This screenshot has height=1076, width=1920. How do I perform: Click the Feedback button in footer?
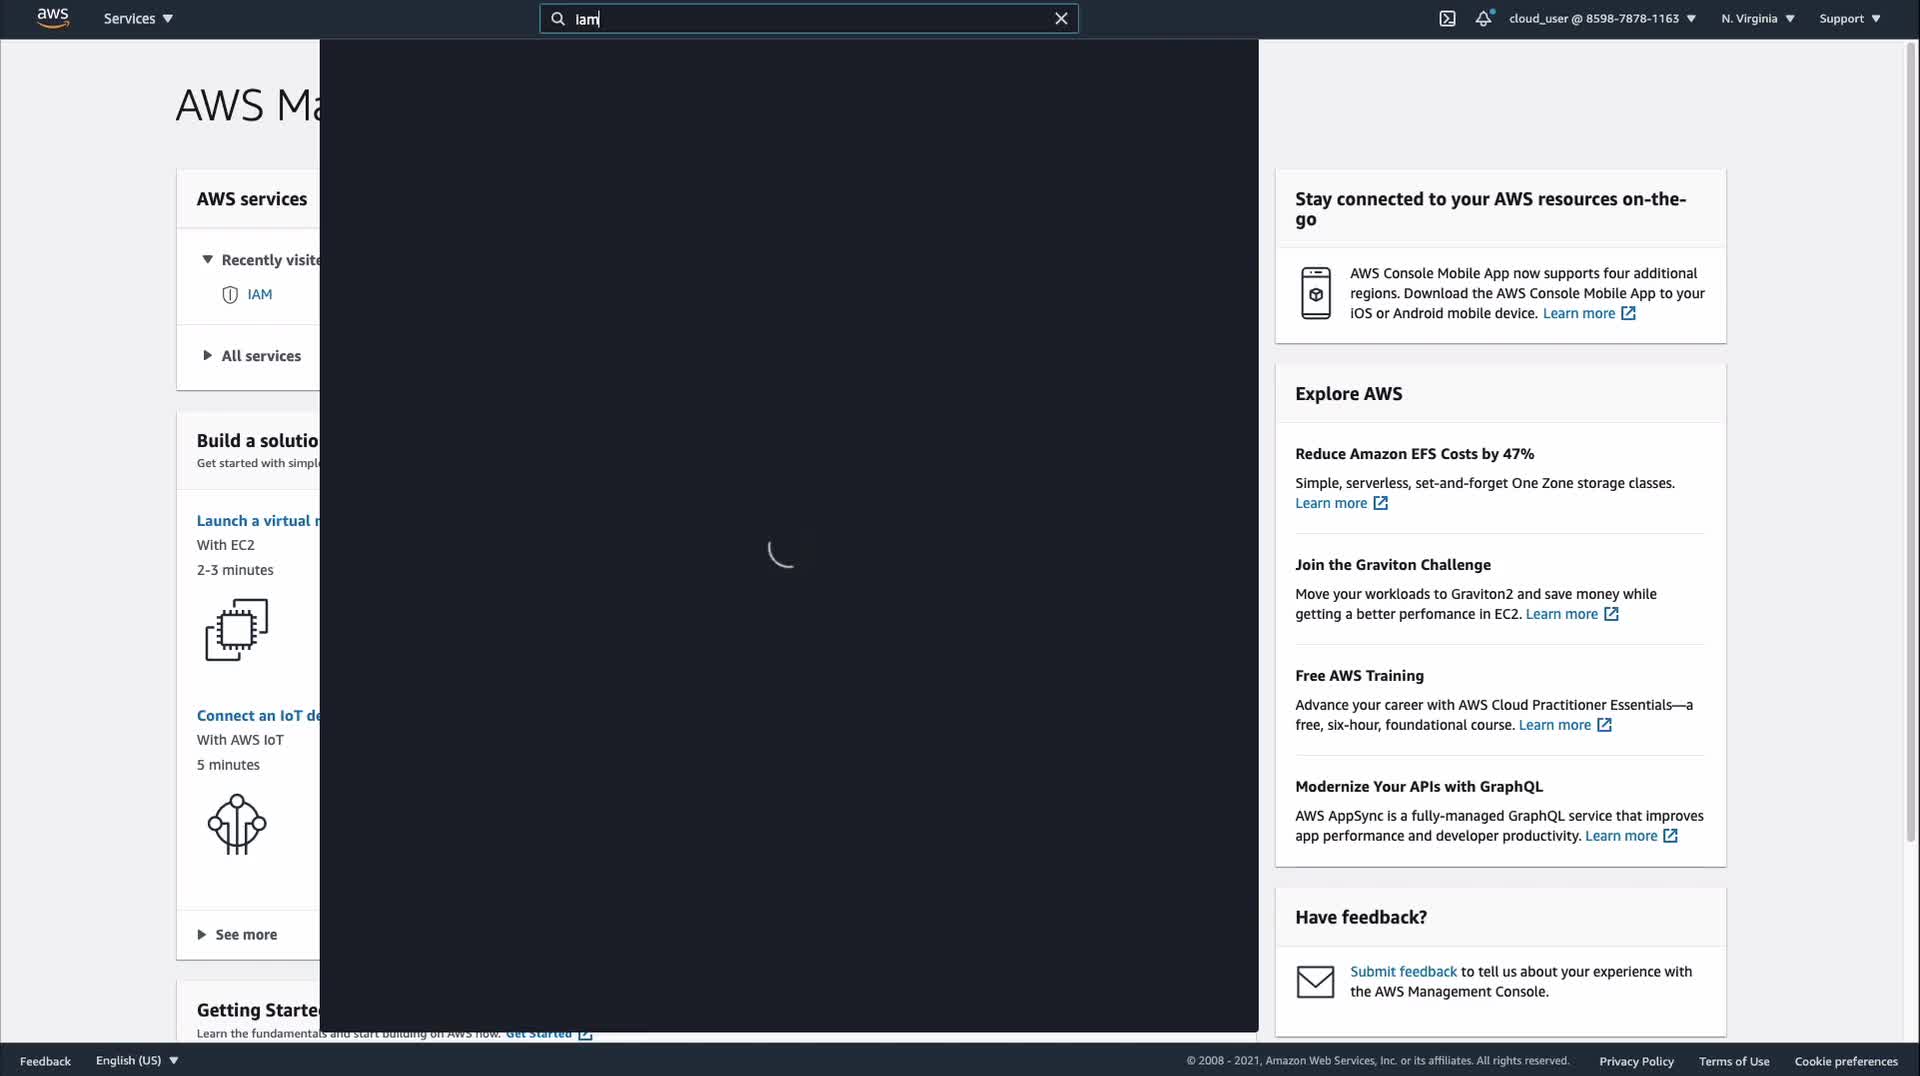[x=45, y=1061]
